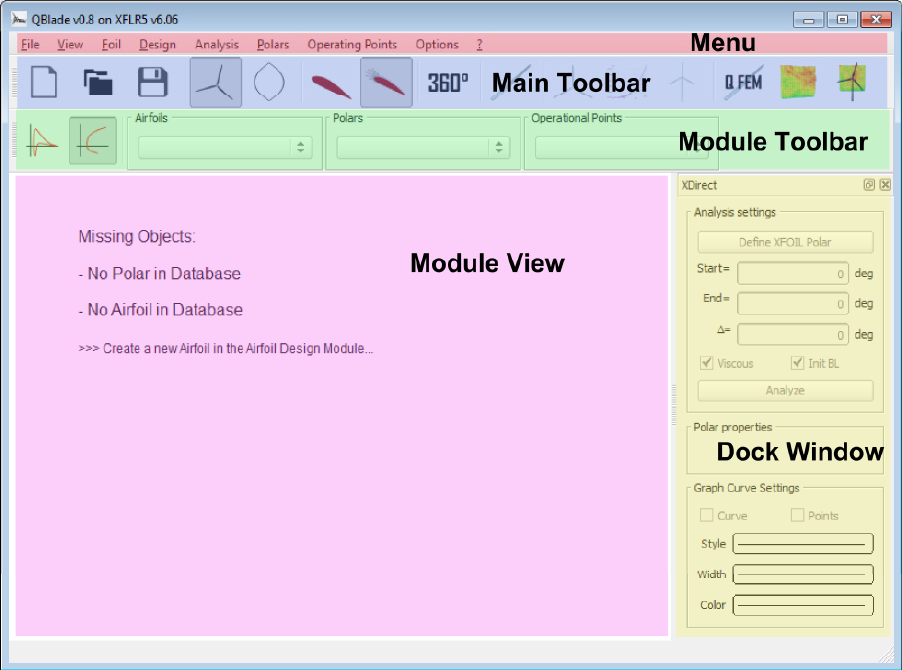Toggle the Init BL checkbox
This screenshot has width=902, height=670.
(x=797, y=363)
